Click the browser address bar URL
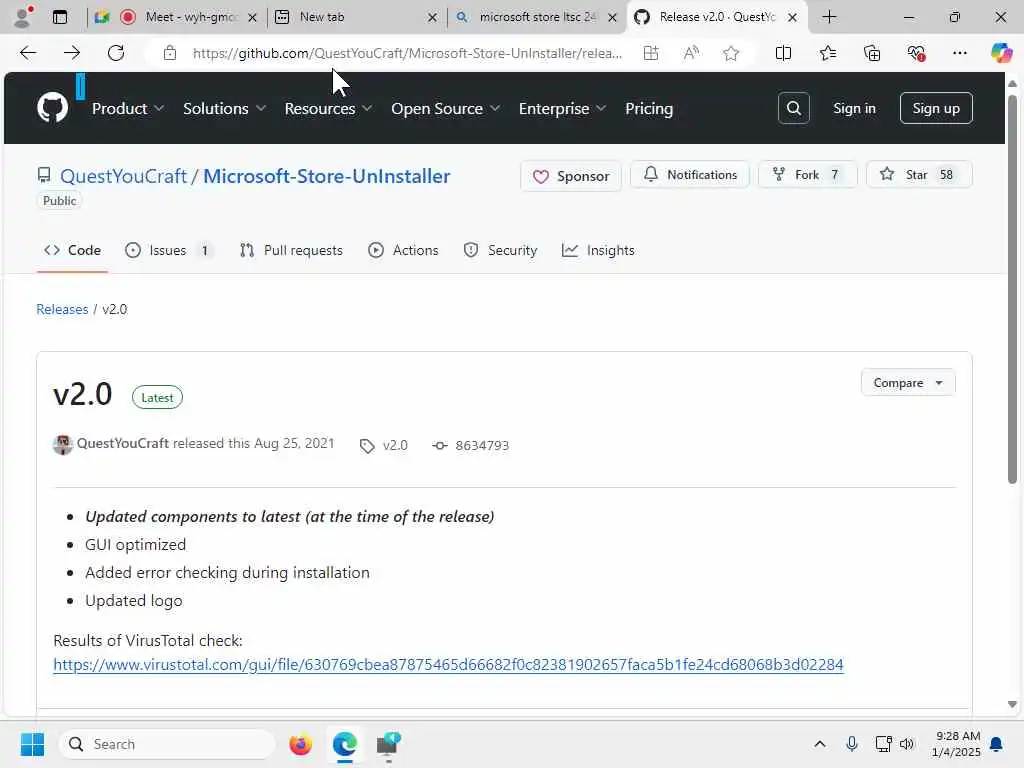The width and height of the screenshot is (1024, 768). pyautogui.click(x=407, y=53)
